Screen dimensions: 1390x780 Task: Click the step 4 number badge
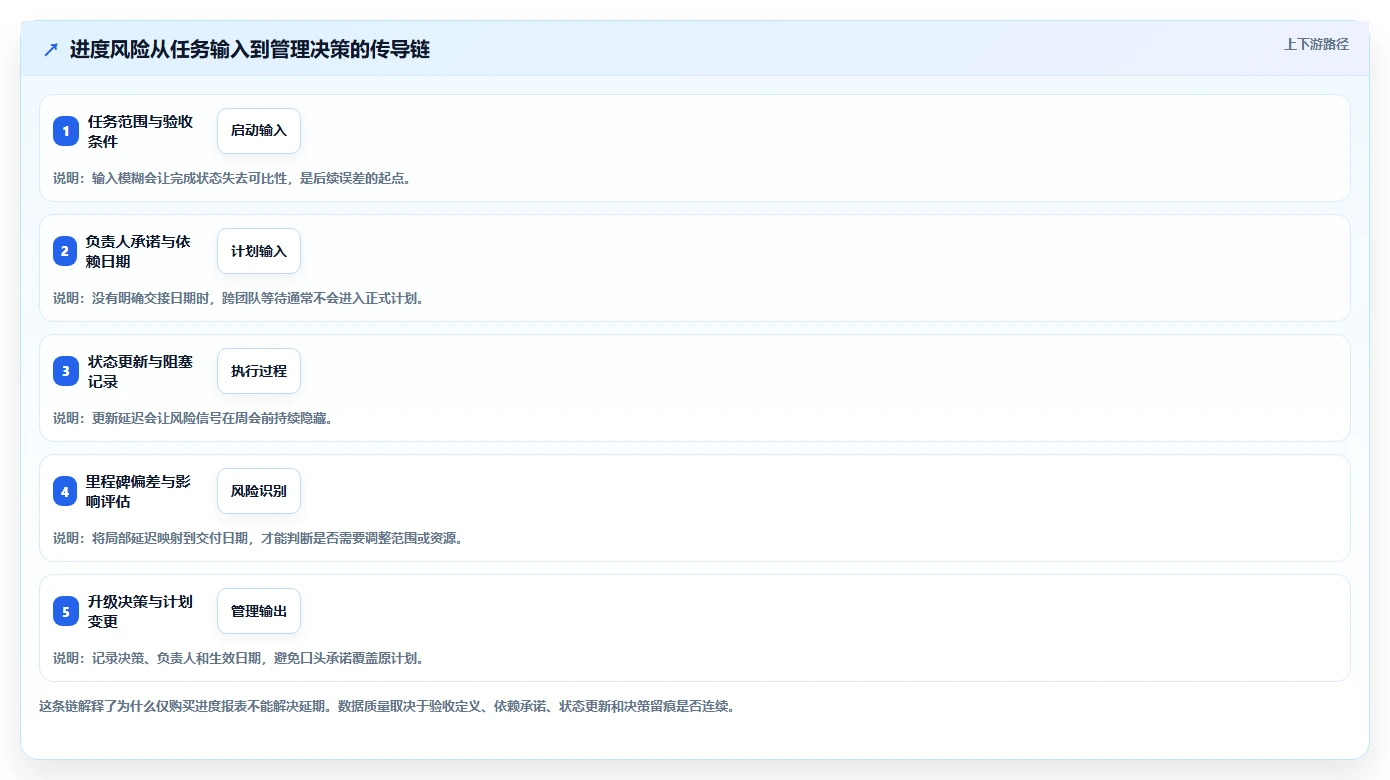(x=66, y=491)
